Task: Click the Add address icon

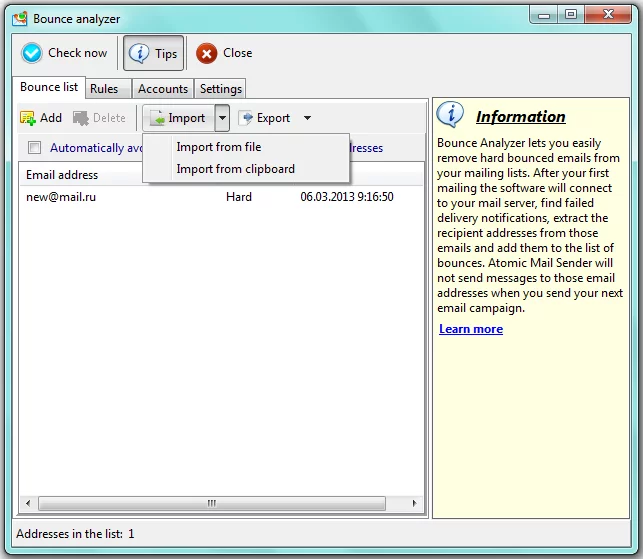Action: pyautogui.click(x=28, y=118)
